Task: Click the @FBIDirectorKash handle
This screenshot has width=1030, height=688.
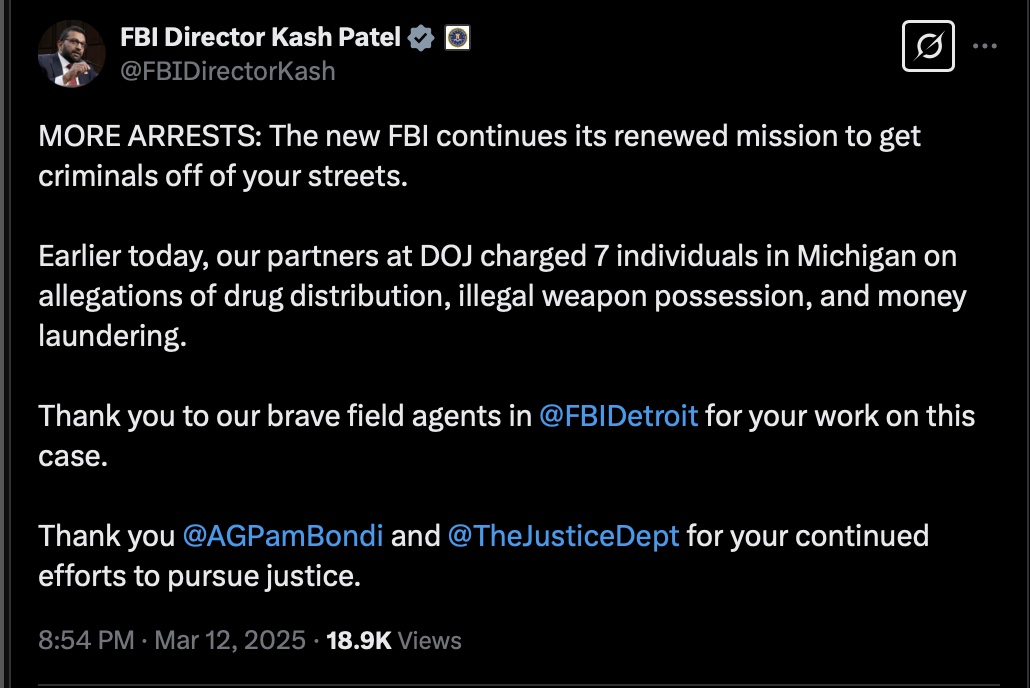Action: (227, 71)
